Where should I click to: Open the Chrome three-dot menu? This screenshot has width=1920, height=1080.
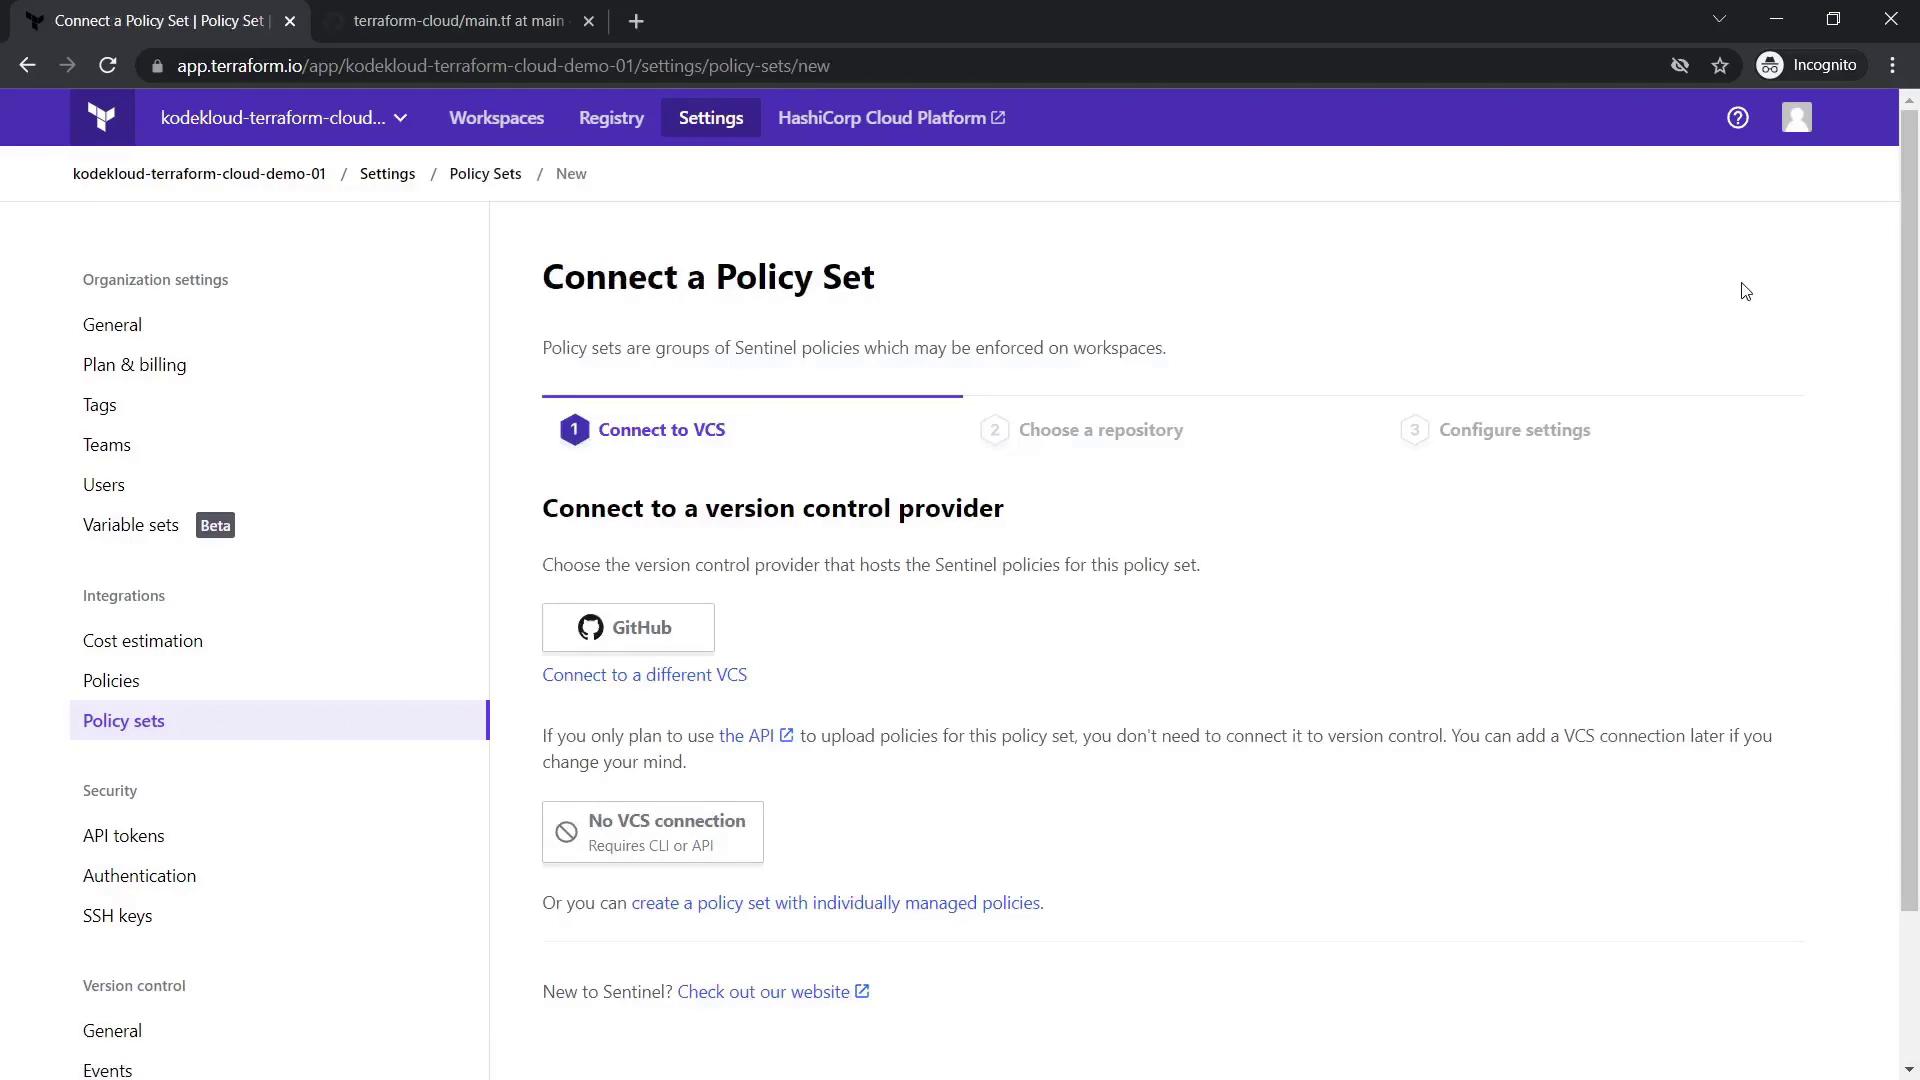[1892, 66]
